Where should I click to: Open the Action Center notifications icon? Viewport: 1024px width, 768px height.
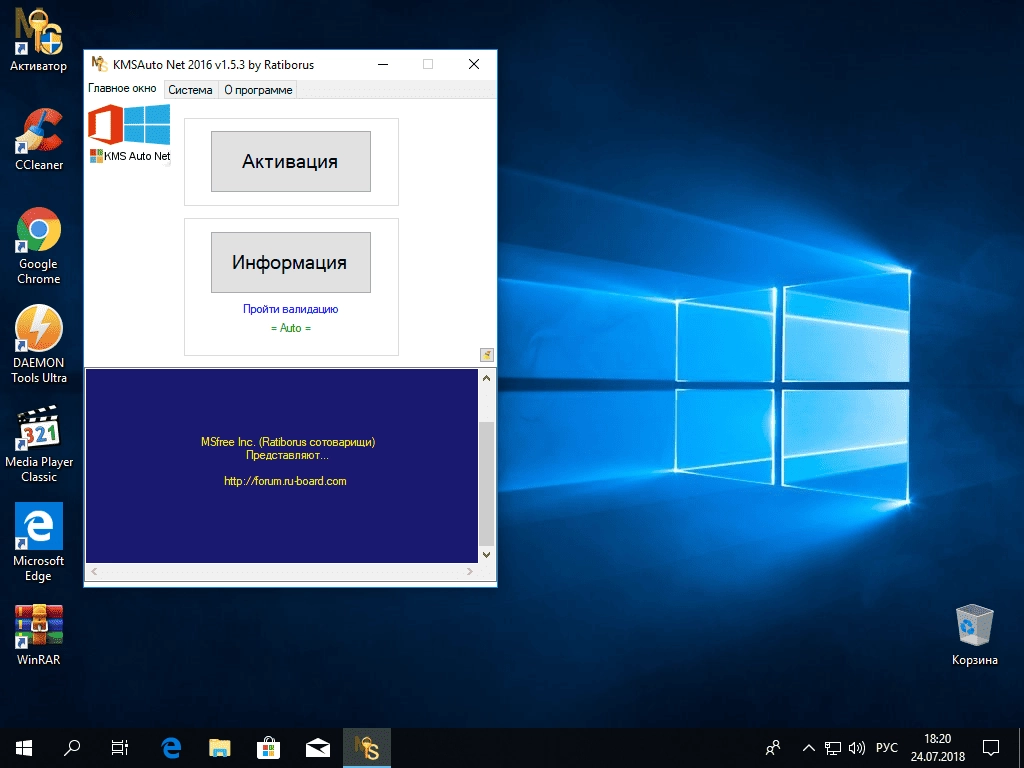click(991, 748)
